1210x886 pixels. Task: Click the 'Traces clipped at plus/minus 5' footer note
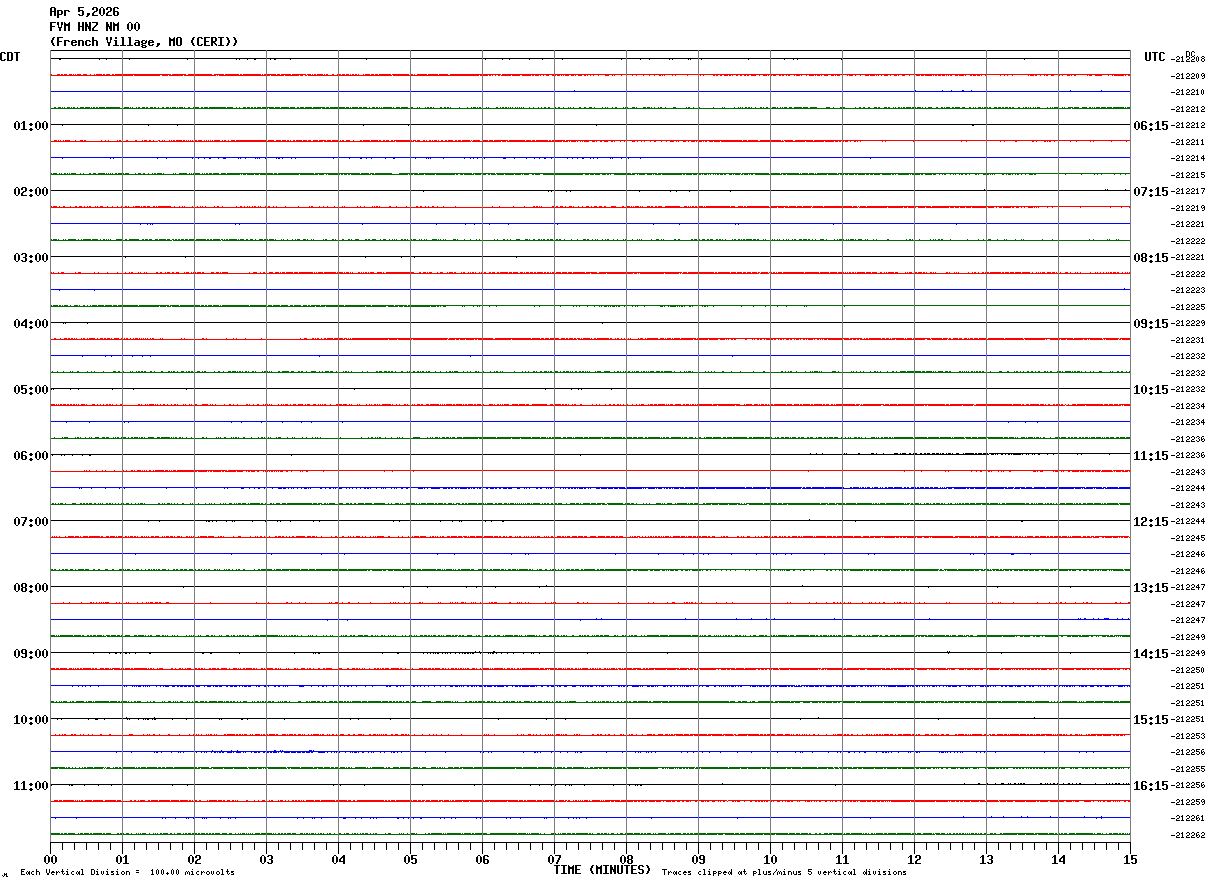coord(784,873)
